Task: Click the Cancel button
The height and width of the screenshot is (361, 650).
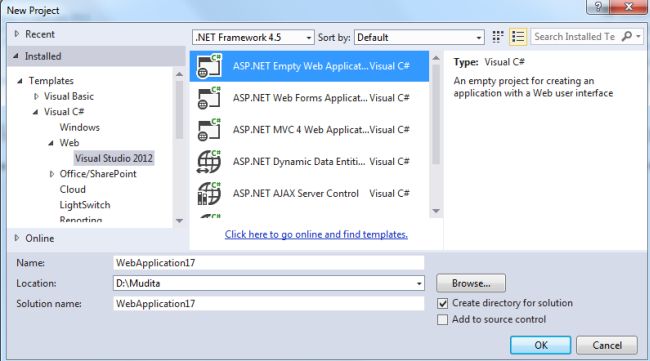Action: coord(607,345)
